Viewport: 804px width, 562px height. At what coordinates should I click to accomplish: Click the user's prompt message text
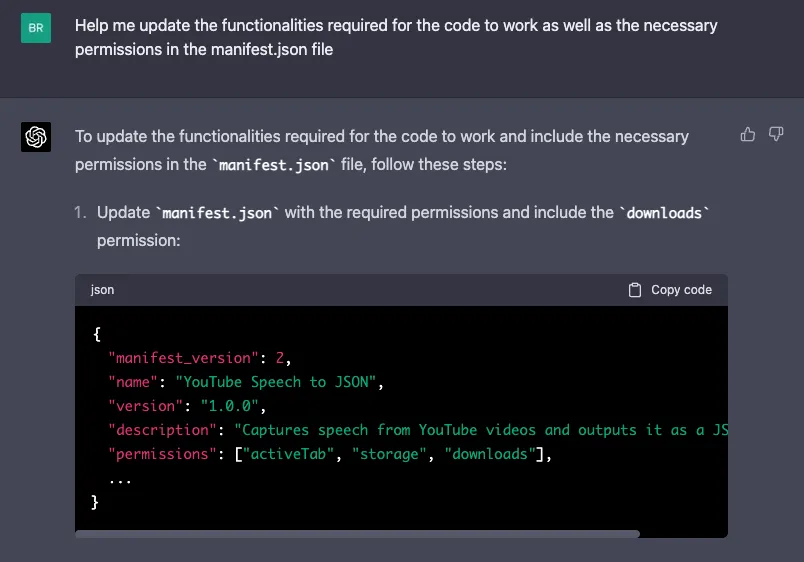(396, 37)
